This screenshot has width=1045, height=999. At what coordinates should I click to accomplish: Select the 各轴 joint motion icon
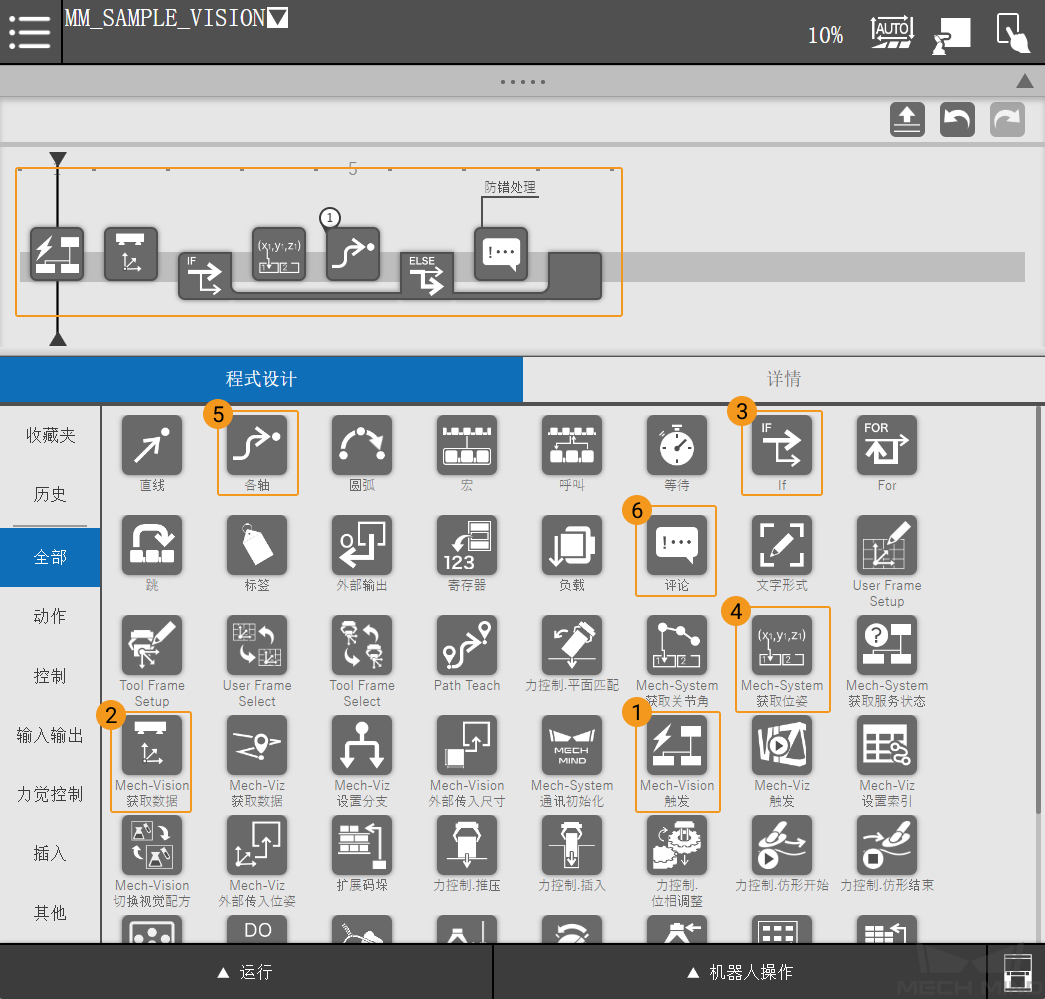point(257,446)
